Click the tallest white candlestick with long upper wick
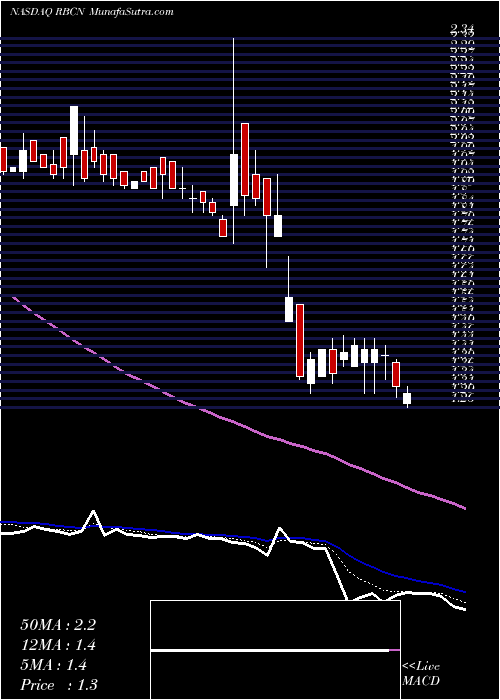This screenshot has width=500, height=700. click(x=233, y=141)
